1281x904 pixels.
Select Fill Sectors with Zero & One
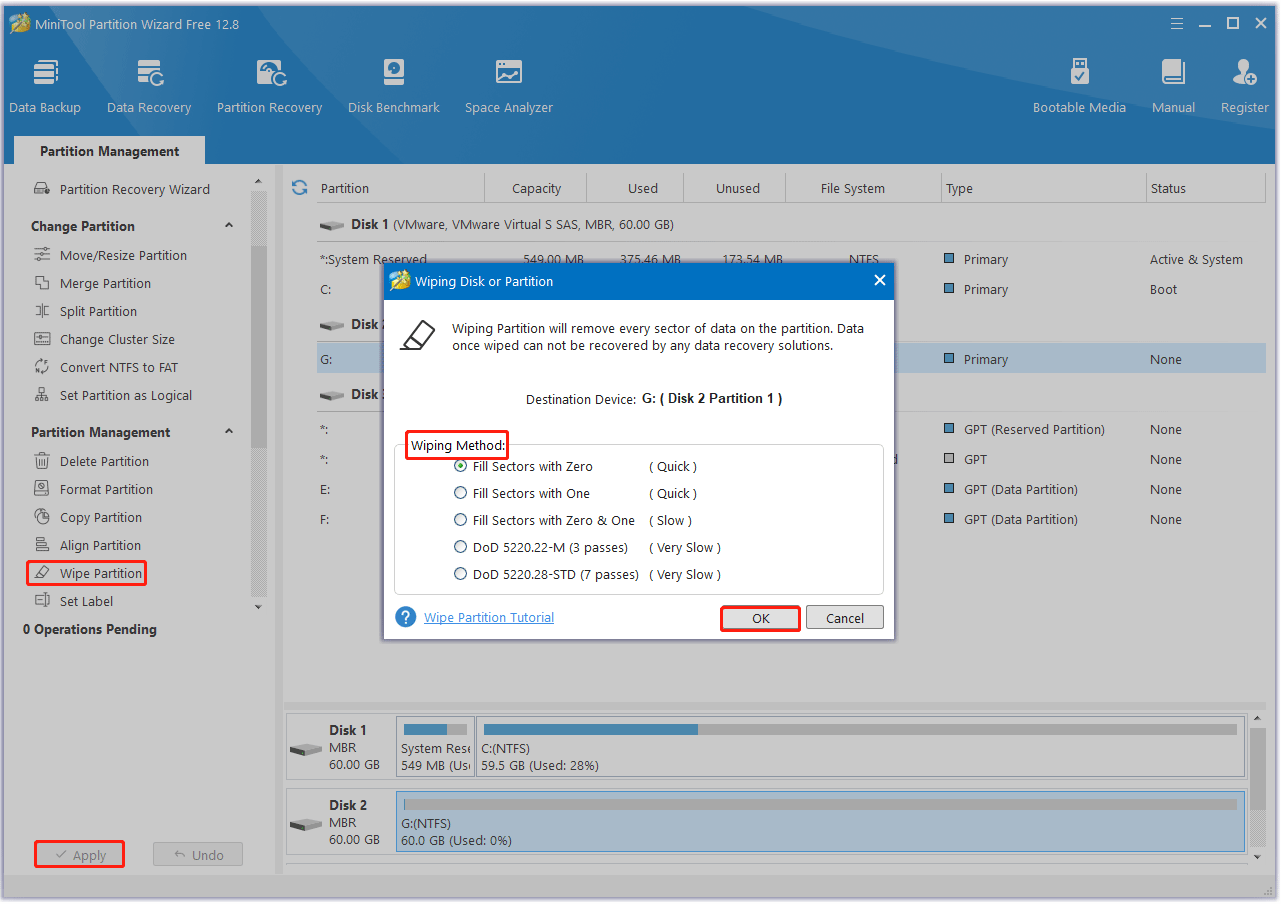[x=460, y=520]
